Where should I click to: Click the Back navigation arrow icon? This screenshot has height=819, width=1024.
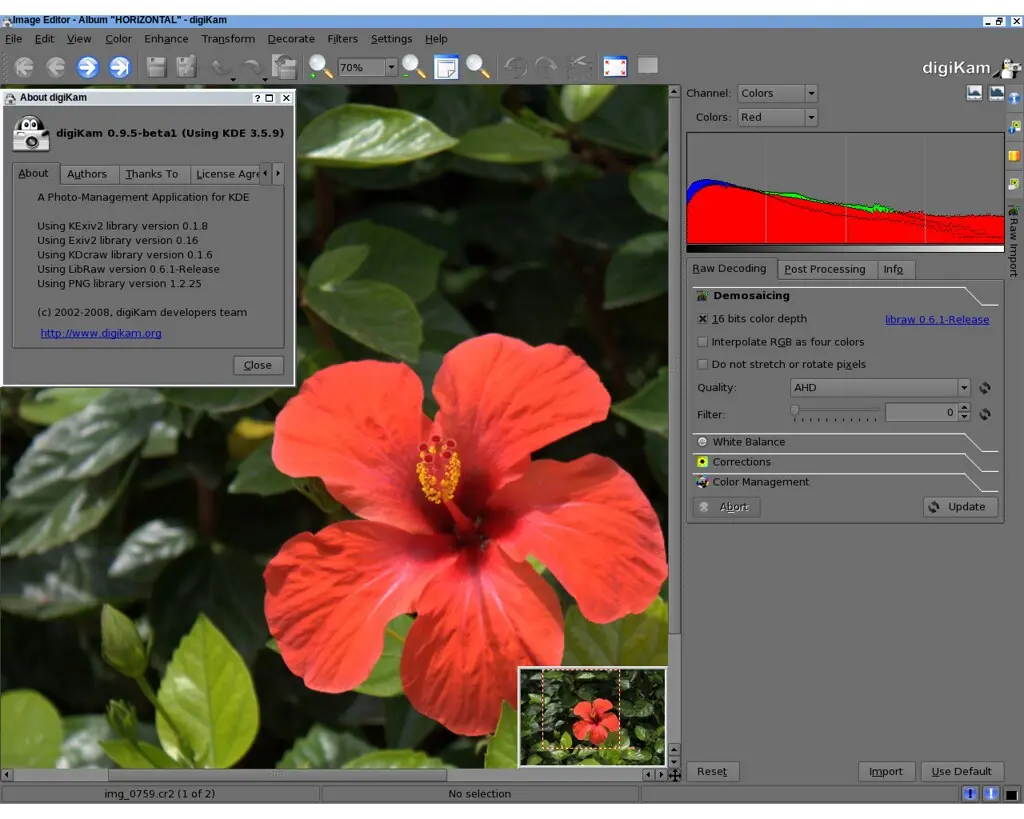pos(56,67)
